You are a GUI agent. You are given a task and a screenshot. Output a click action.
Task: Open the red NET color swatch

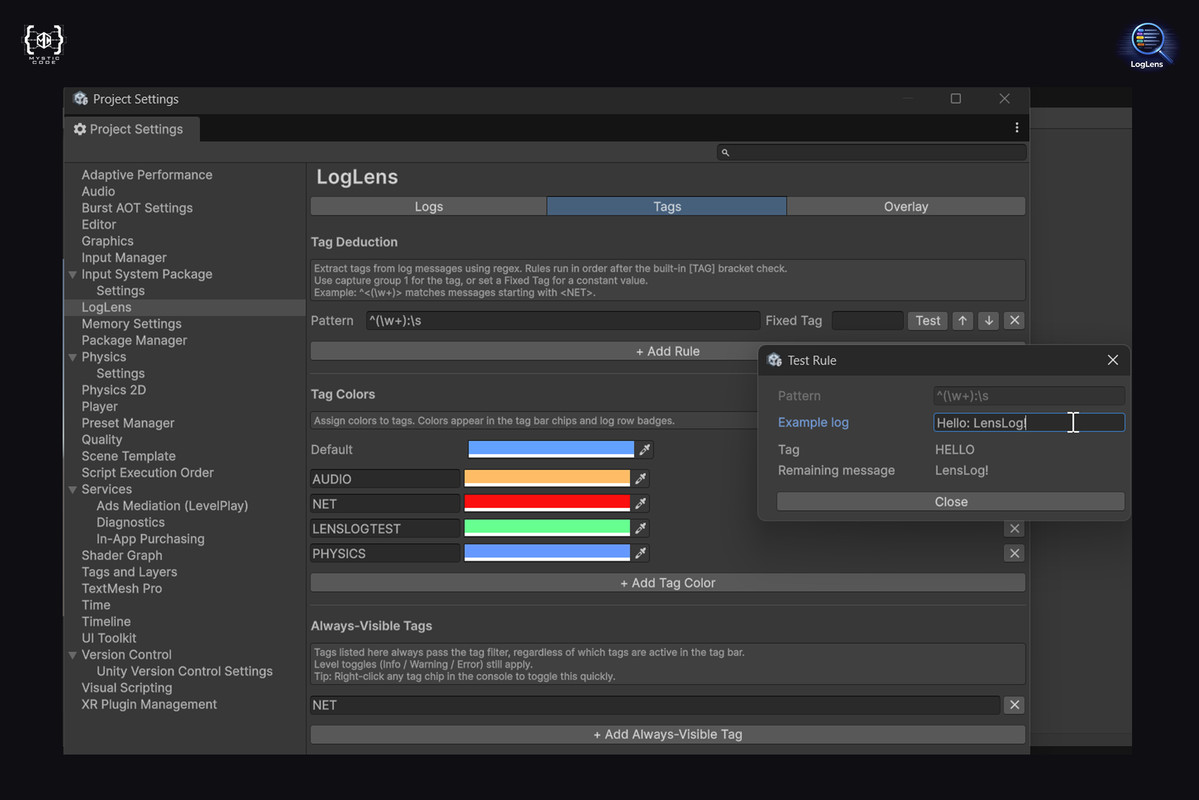pos(547,503)
